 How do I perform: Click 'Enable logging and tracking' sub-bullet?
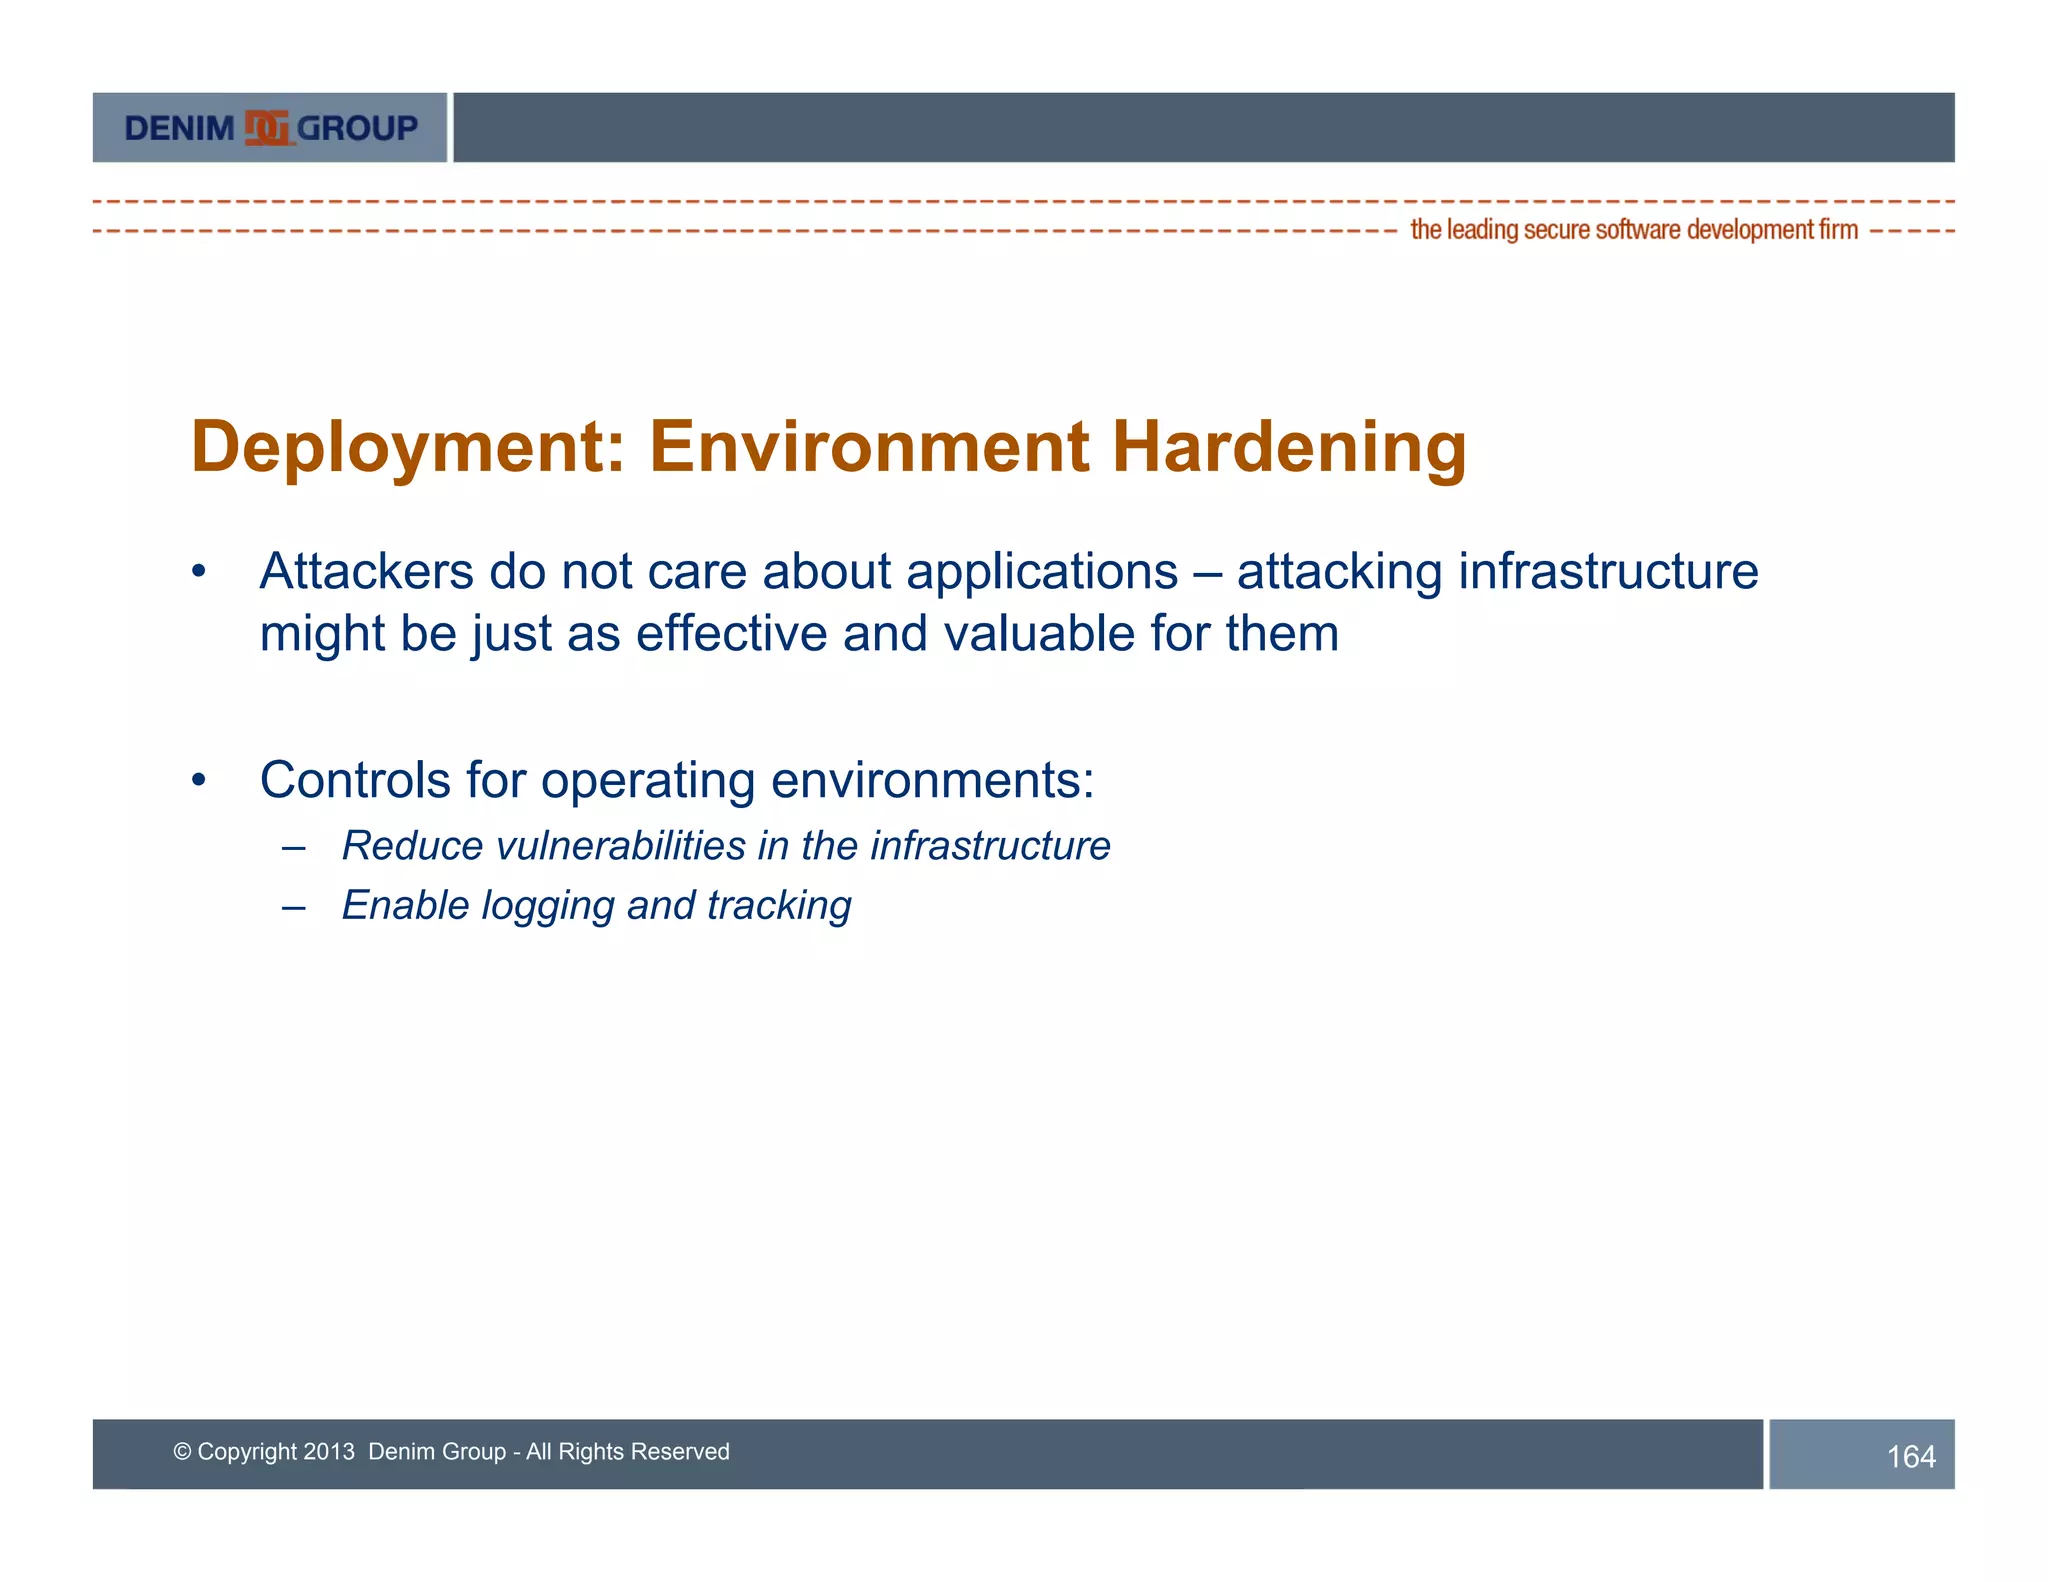pos(596,906)
